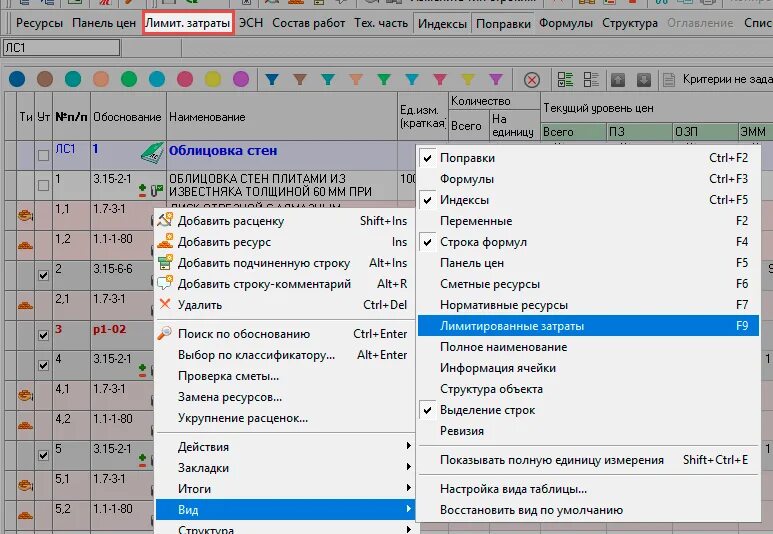
Task: Toggle the checked Строка формул option
Action: tap(588, 242)
